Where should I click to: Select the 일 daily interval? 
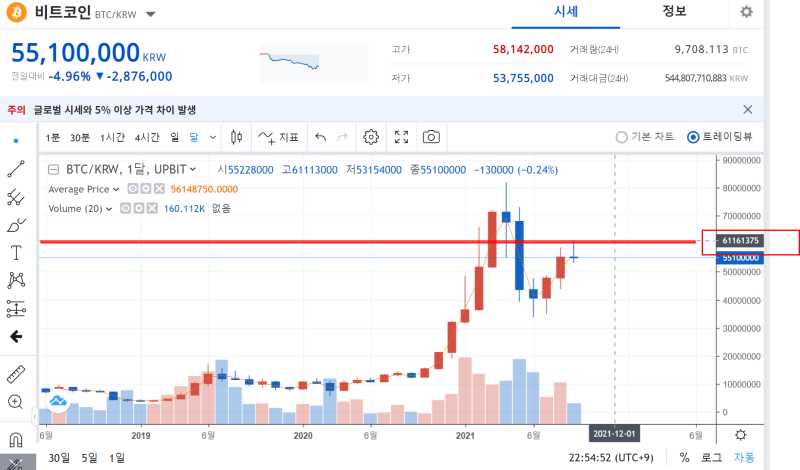(x=174, y=137)
